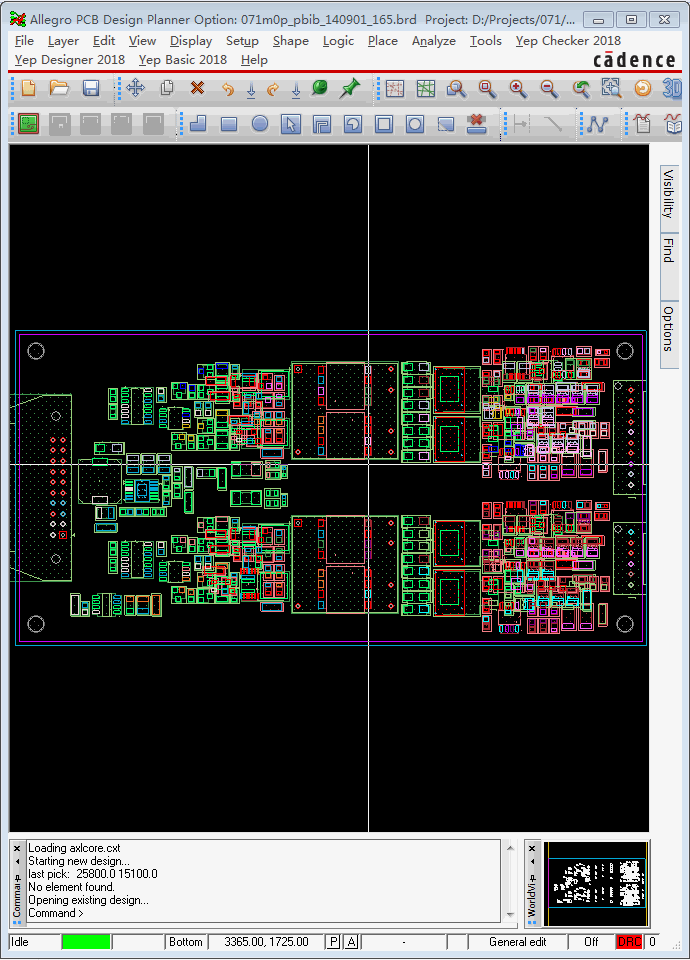Zoom out with the minus magnifier
The width and height of the screenshot is (690, 960).
tap(549, 89)
